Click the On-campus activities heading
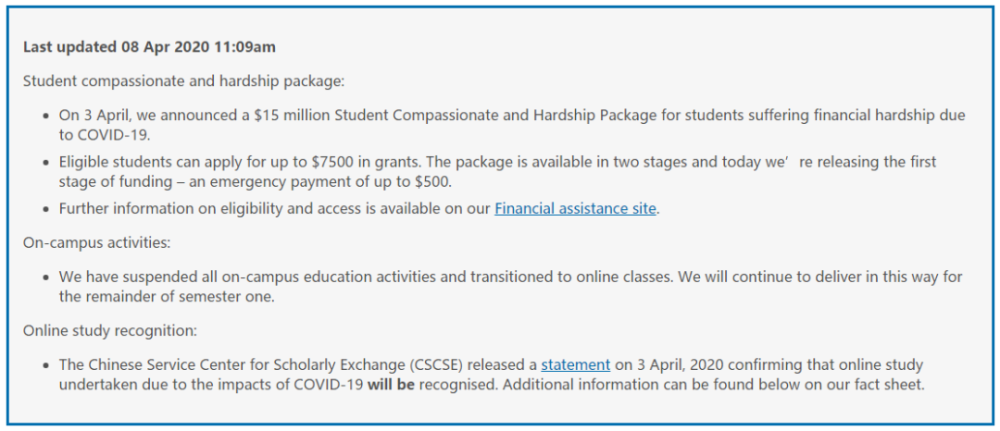The height and width of the screenshot is (431, 1000). (97, 243)
